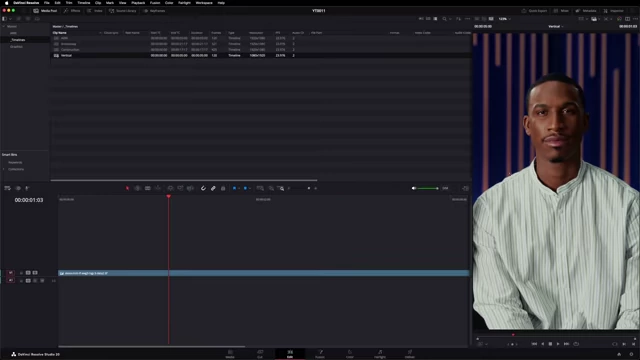
Task: Click the Detail Zoom magnifier icon
Action: click(271, 188)
